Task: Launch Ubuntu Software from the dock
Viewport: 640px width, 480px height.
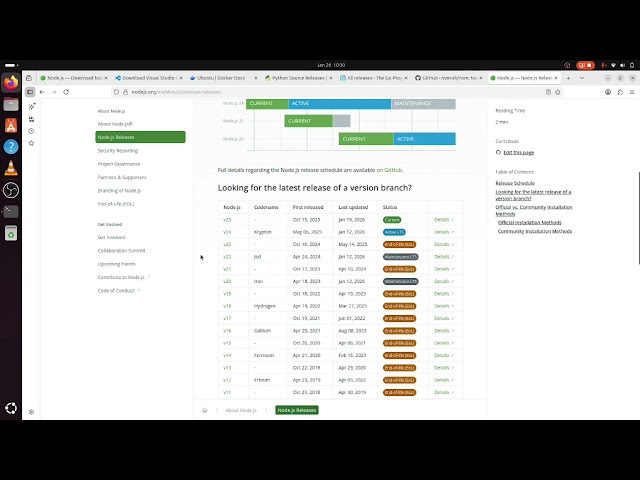Action: tap(11, 125)
